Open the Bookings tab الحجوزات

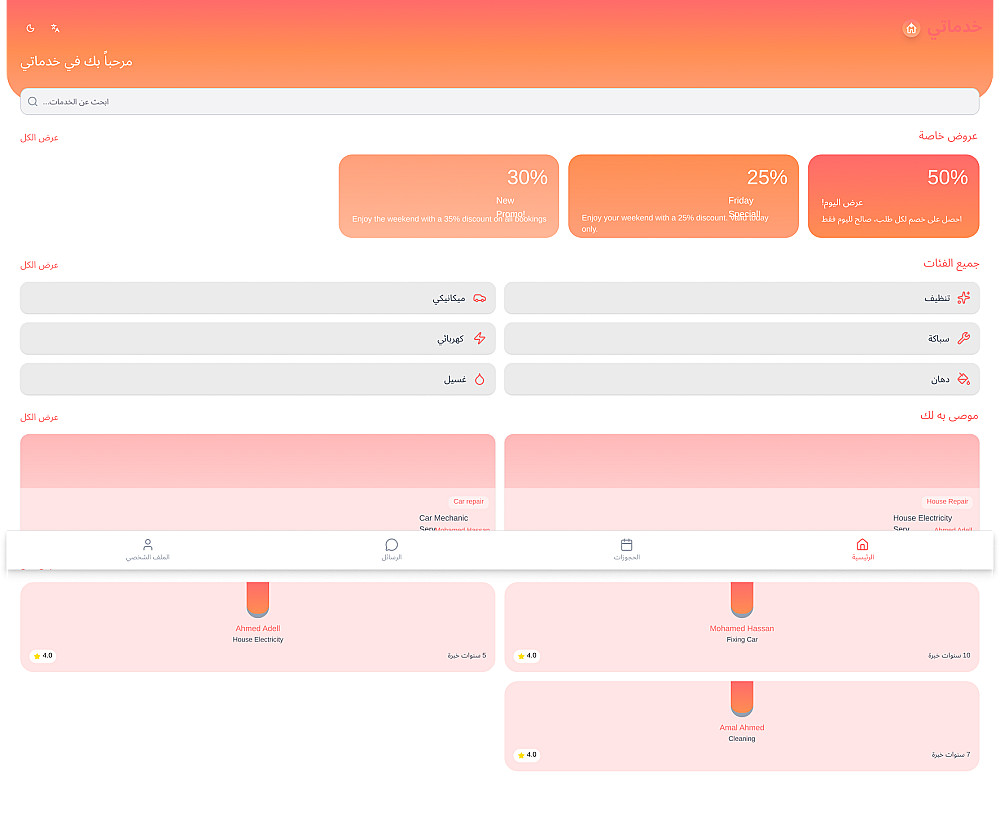626,549
